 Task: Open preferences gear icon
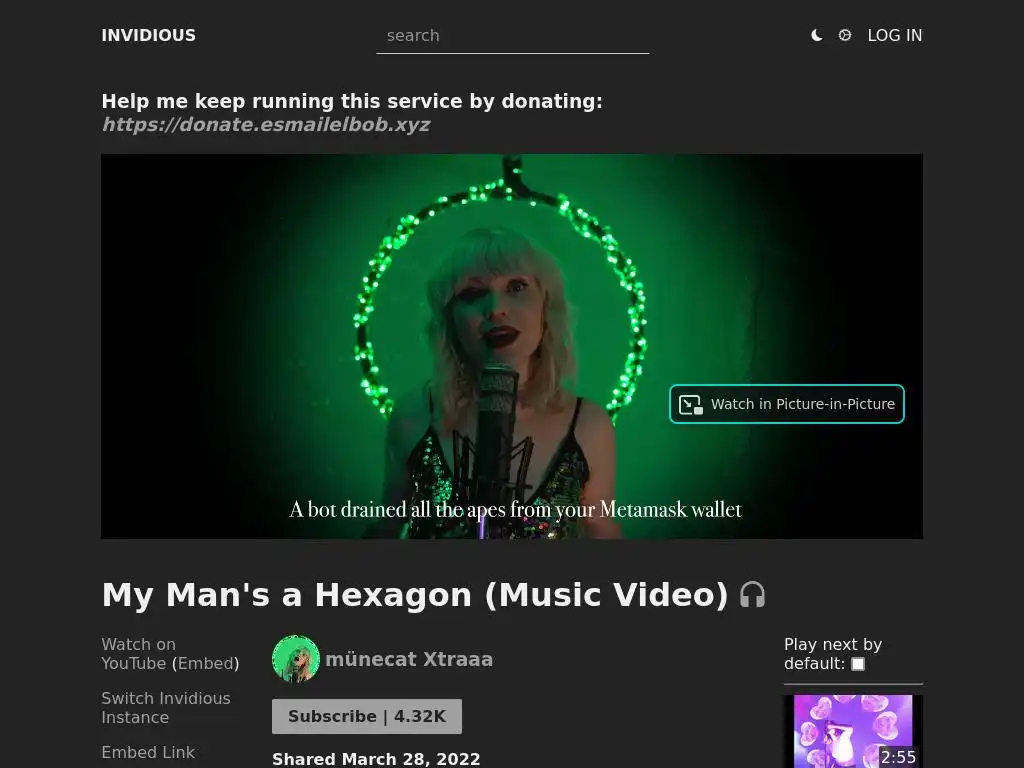(844, 35)
